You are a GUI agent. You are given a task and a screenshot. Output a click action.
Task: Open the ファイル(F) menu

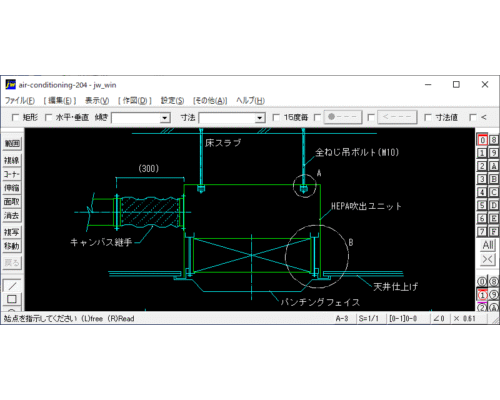click(x=20, y=100)
